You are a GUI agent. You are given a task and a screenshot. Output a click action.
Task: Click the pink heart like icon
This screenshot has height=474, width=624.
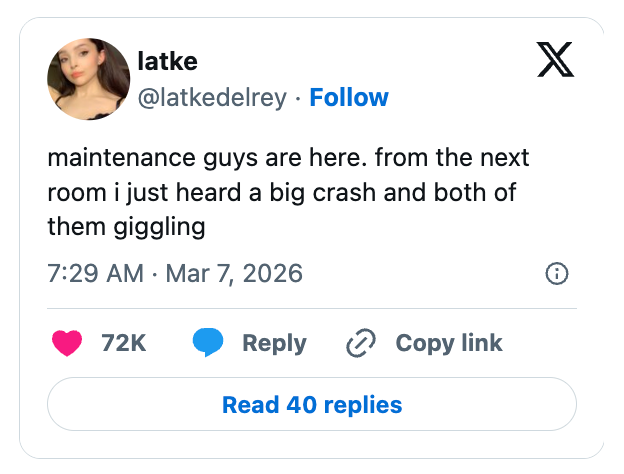click(x=66, y=343)
